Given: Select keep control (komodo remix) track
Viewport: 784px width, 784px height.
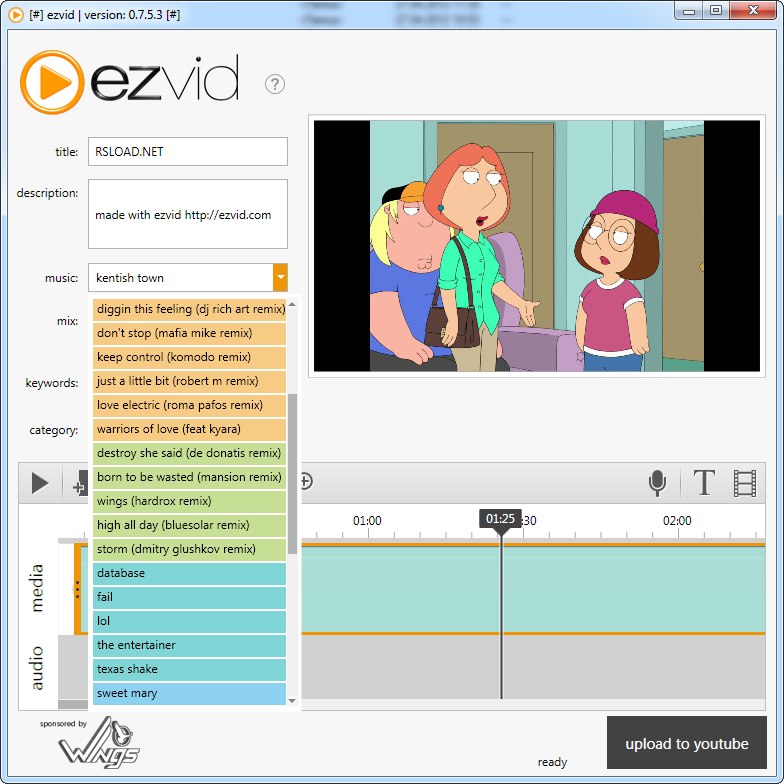Looking at the screenshot, I should tap(190, 357).
